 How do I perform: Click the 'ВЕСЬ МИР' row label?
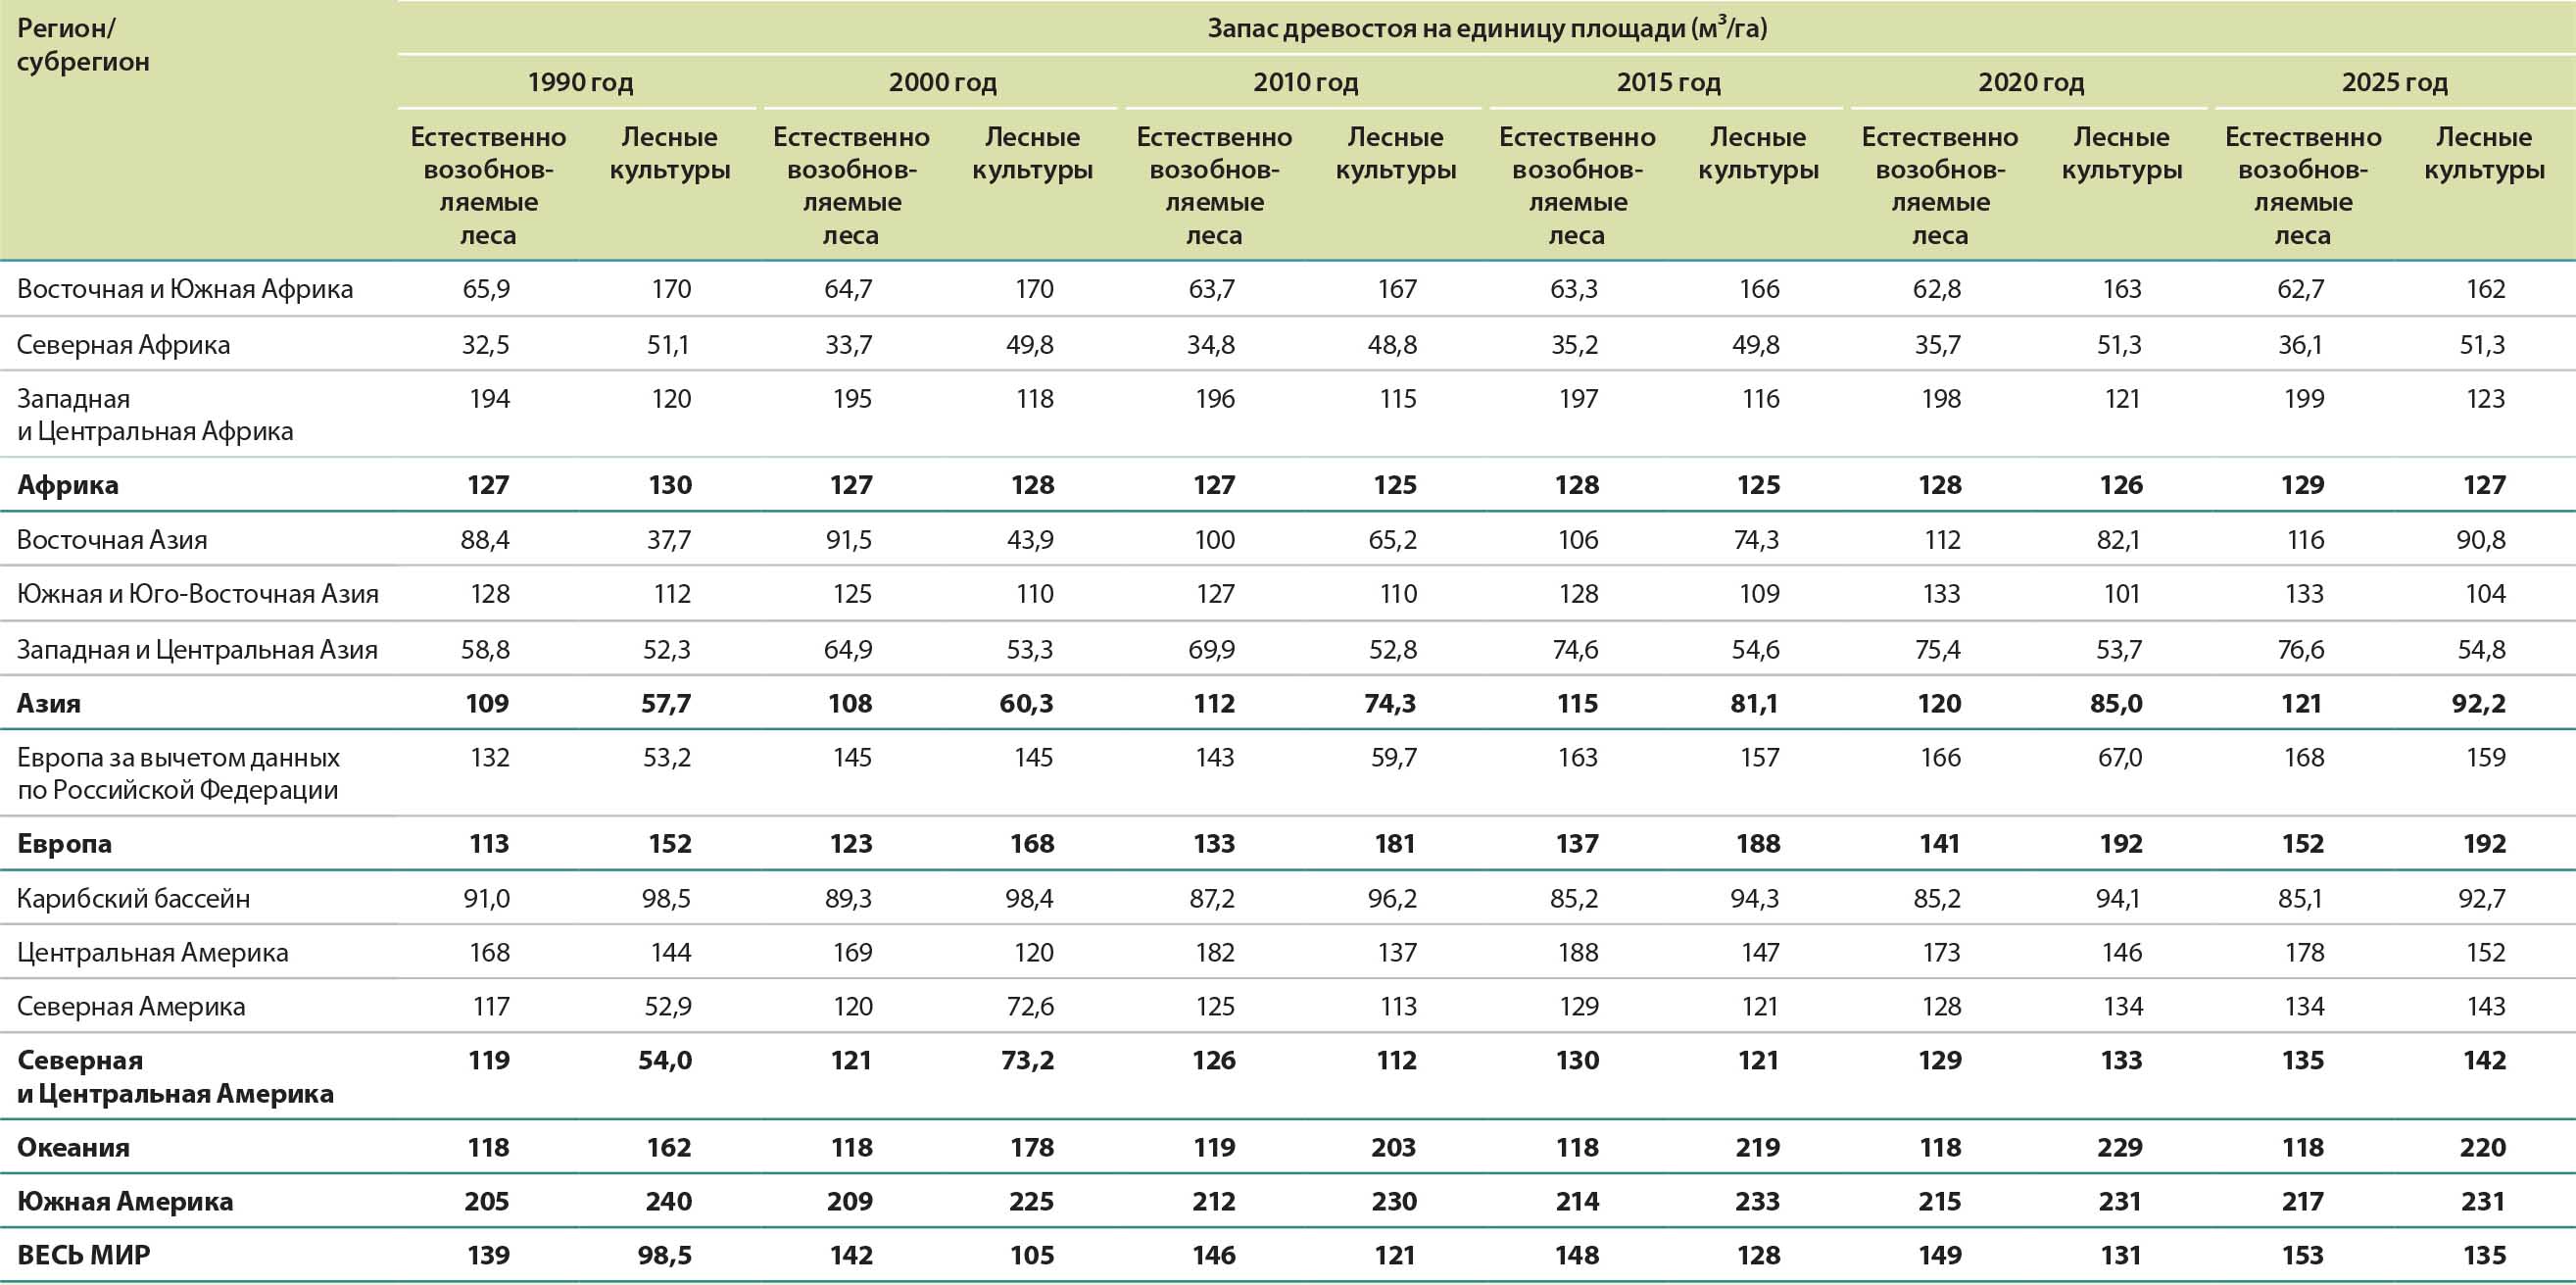tap(84, 1255)
